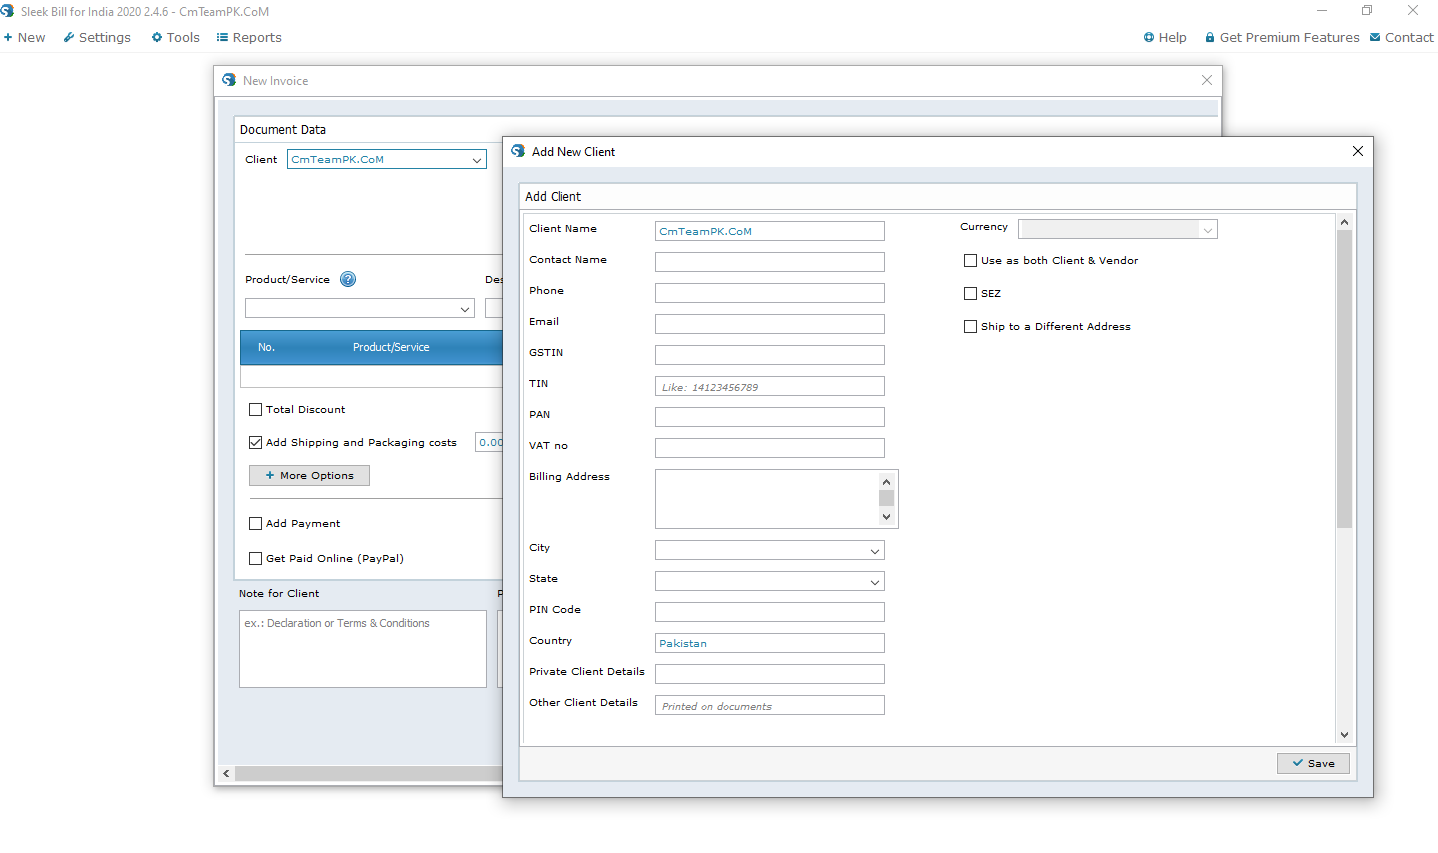1438x853 pixels.
Task: Click the PAN input field
Action: 769,417
